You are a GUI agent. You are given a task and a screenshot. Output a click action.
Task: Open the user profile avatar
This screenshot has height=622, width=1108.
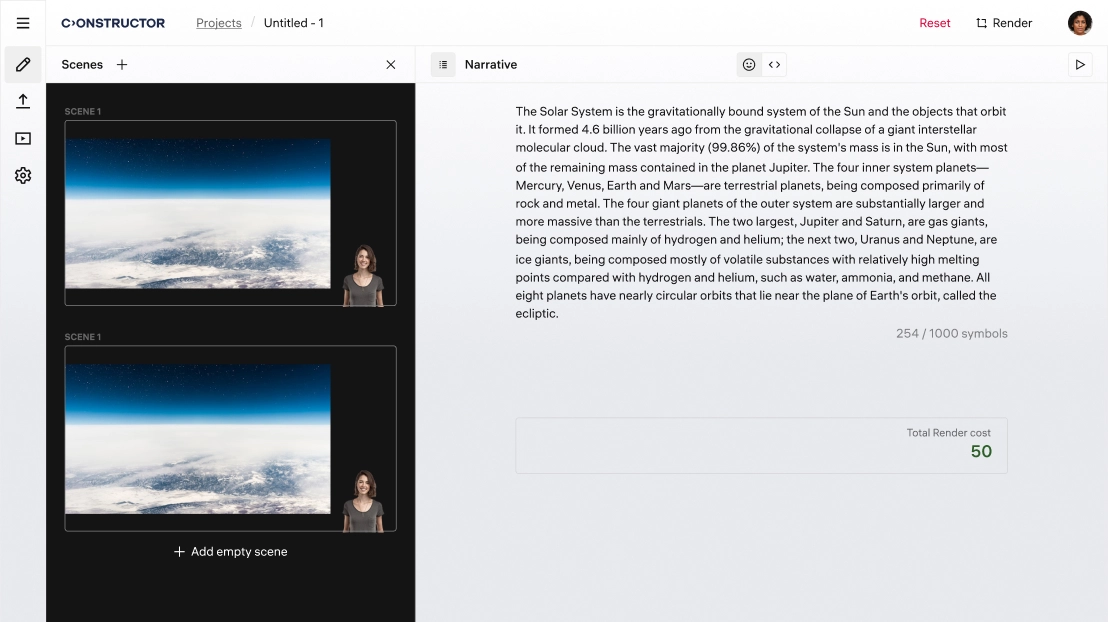[x=1080, y=23]
